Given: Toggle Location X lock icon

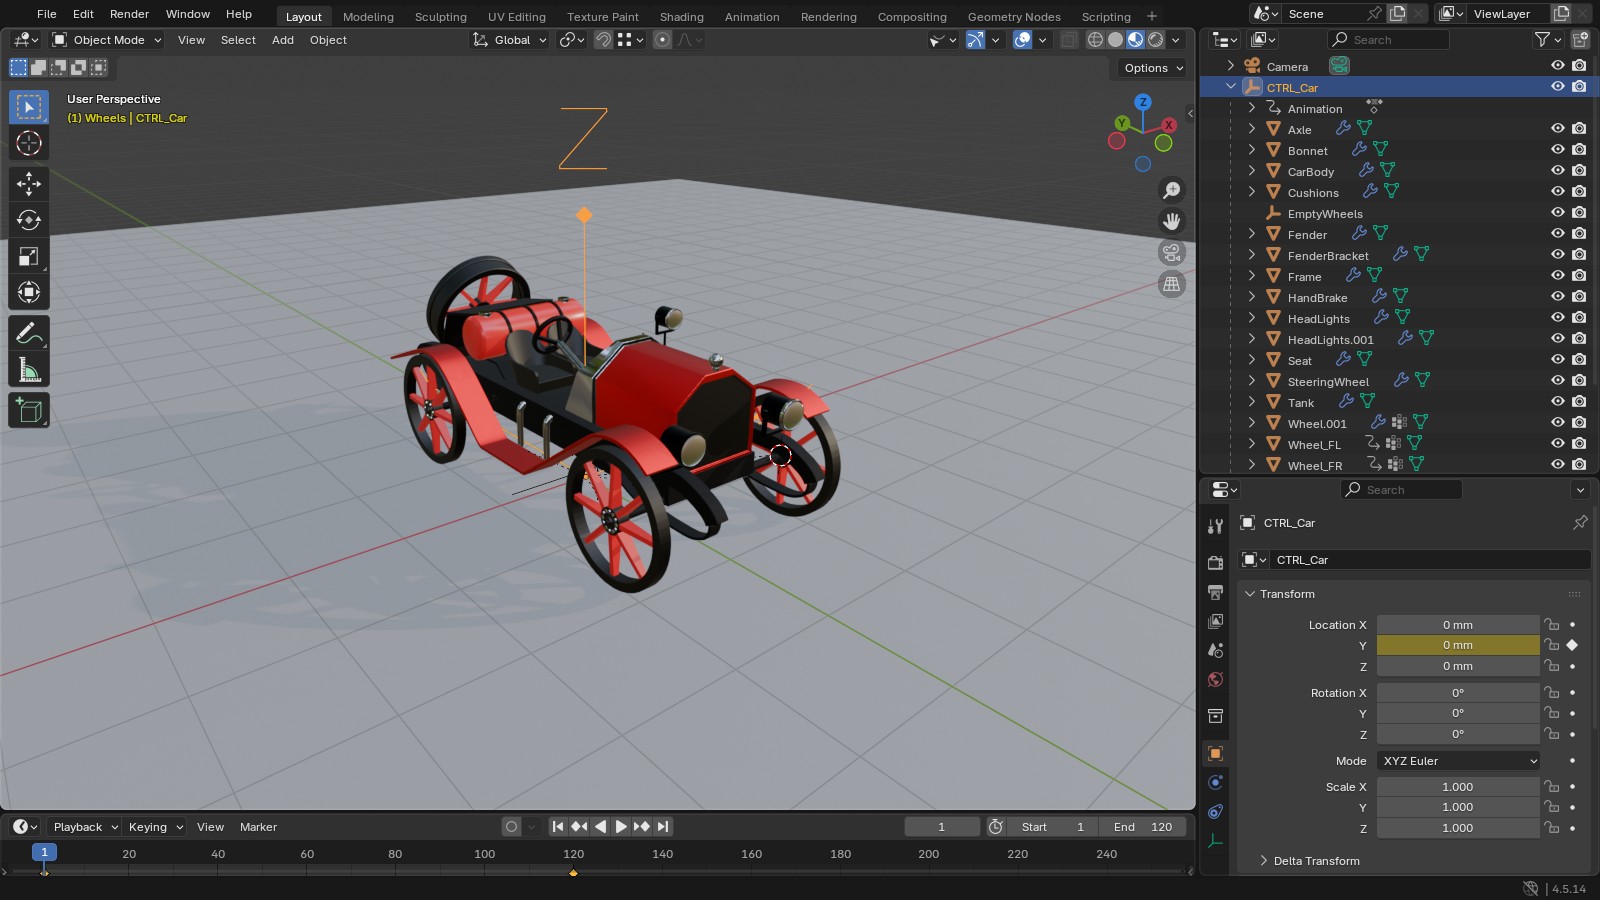Looking at the screenshot, I should coord(1551,625).
